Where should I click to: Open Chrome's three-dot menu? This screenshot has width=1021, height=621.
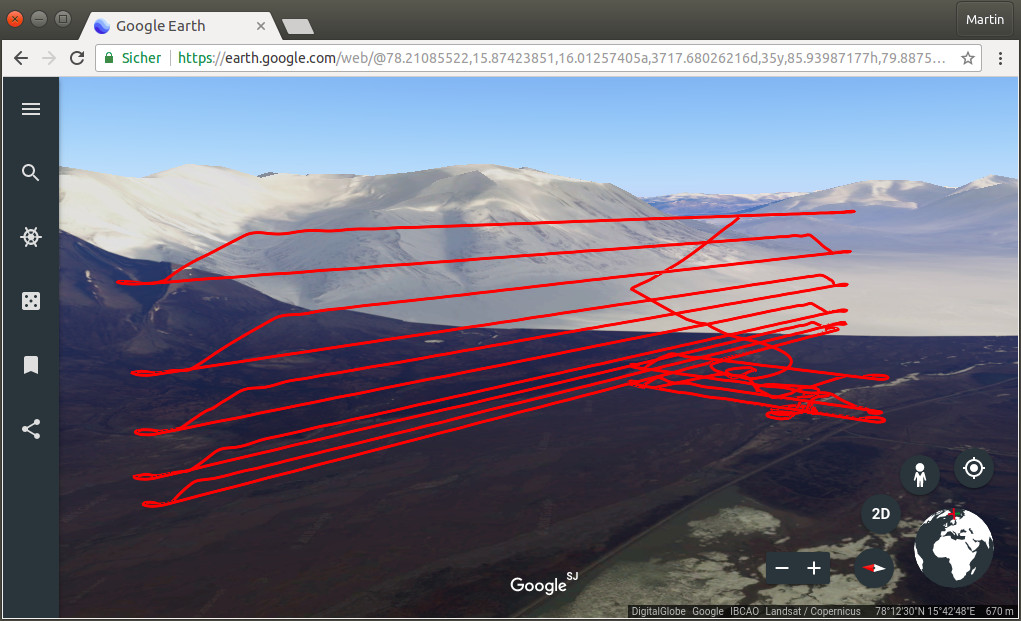[x=1000, y=58]
